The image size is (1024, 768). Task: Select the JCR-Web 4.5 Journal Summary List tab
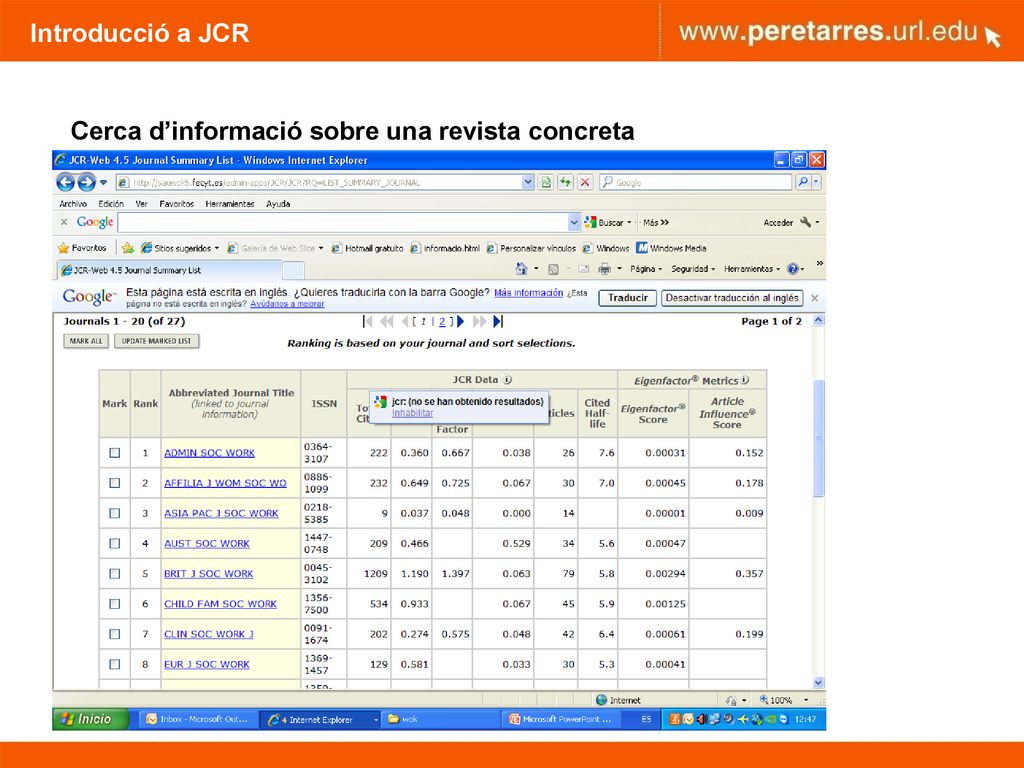pos(170,270)
